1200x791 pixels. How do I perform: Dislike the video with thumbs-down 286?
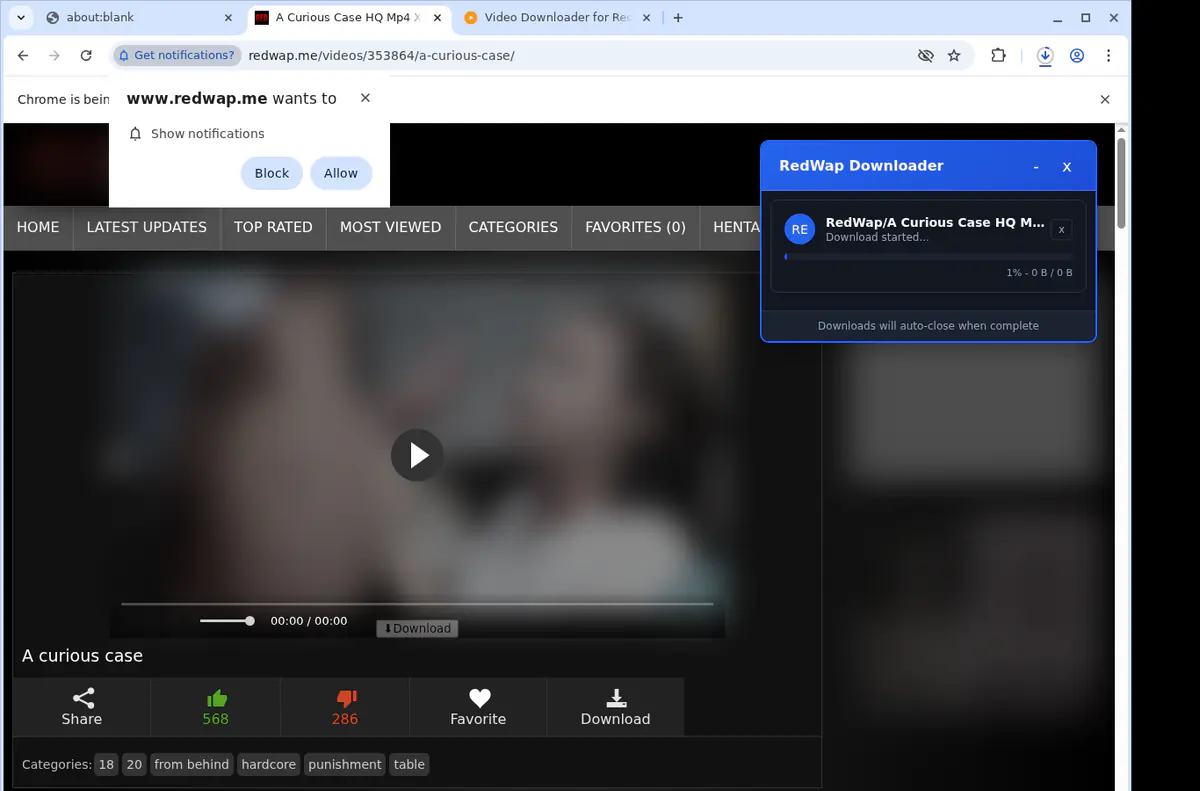345,707
